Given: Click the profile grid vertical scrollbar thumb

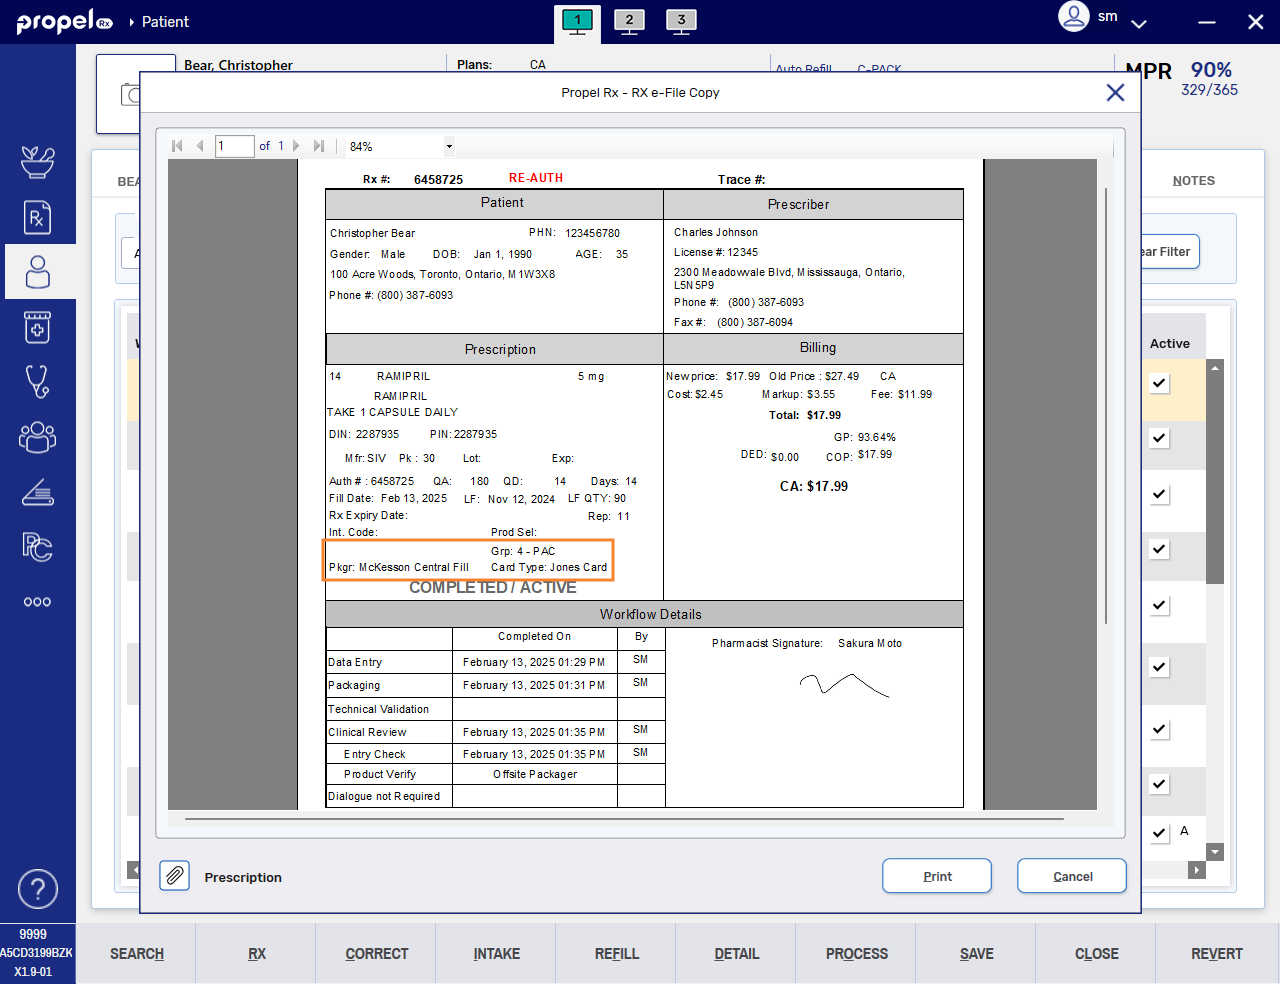Looking at the screenshot, I should click(1215, 478).
